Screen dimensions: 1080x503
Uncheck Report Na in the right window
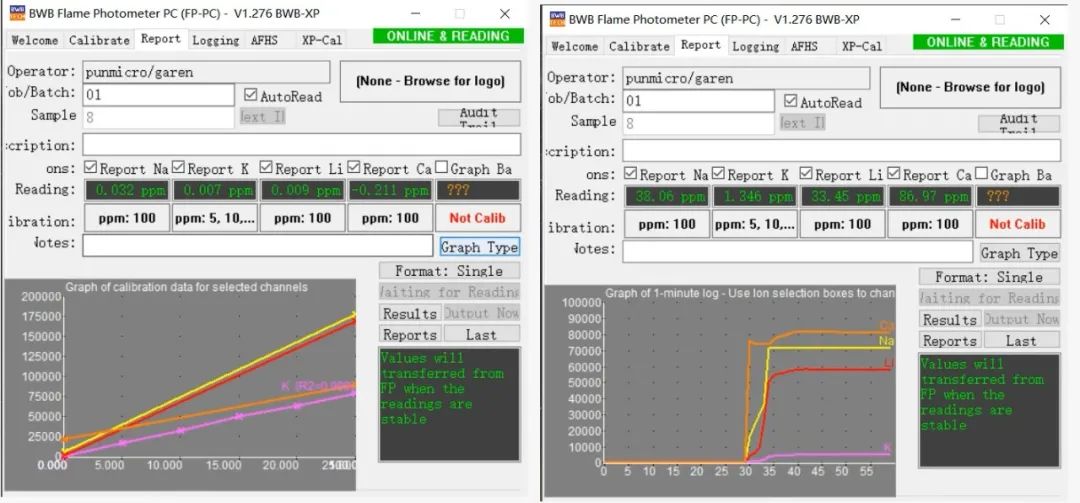(631, 175)
